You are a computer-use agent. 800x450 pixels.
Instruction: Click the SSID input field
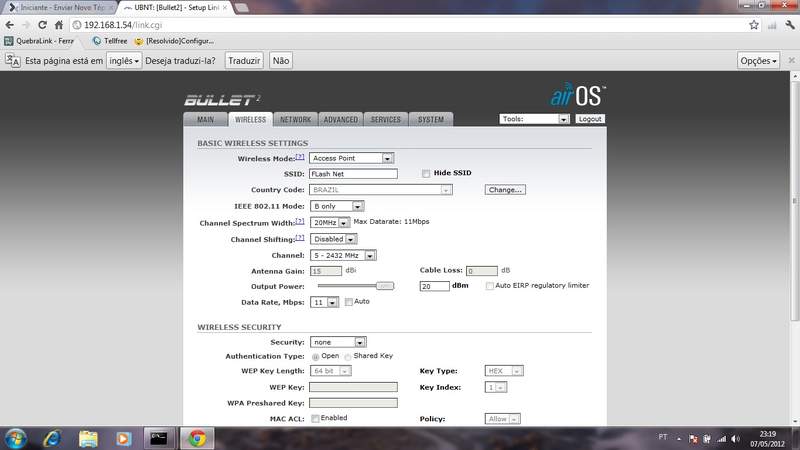[x=353, y=174]
